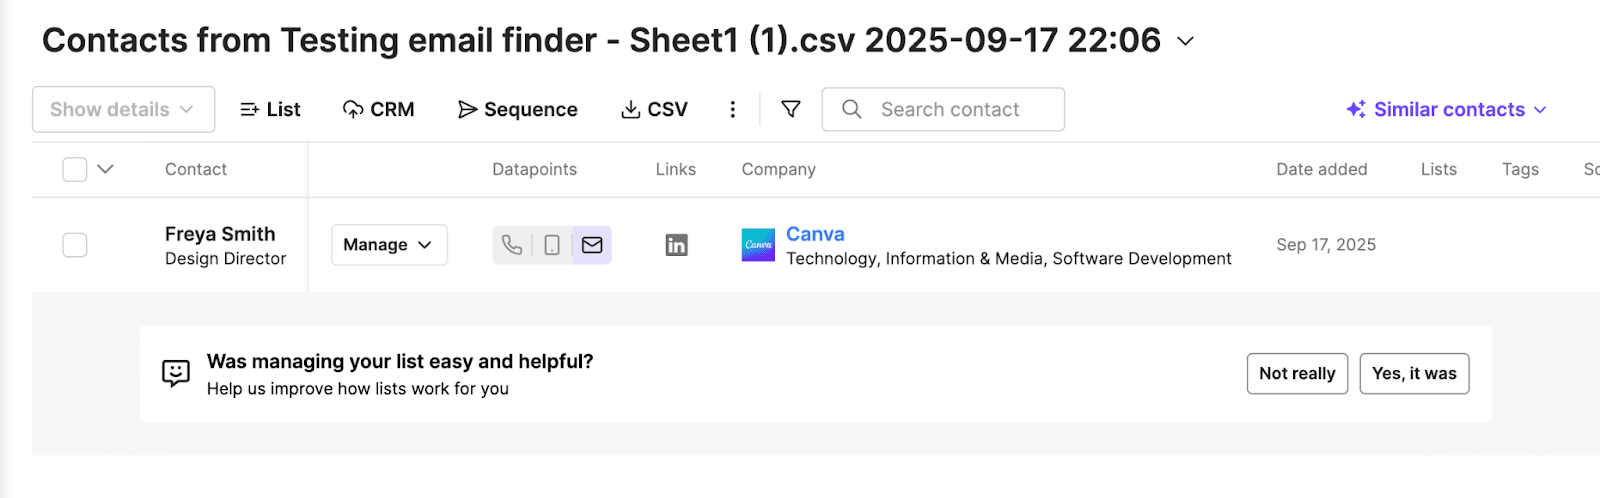Open the list title dropdown chevron
The width and height of the screenshot is (1600, 498).
[x=1186, y=41]
